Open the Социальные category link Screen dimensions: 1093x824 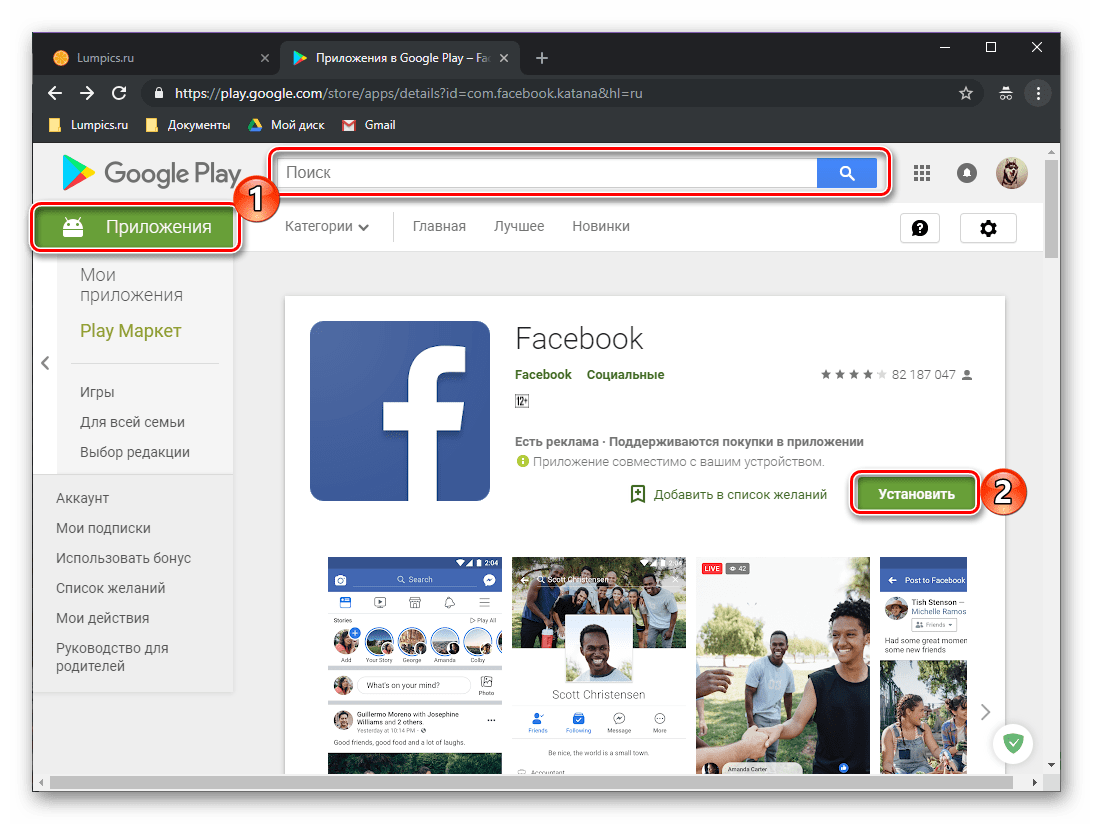625,375
